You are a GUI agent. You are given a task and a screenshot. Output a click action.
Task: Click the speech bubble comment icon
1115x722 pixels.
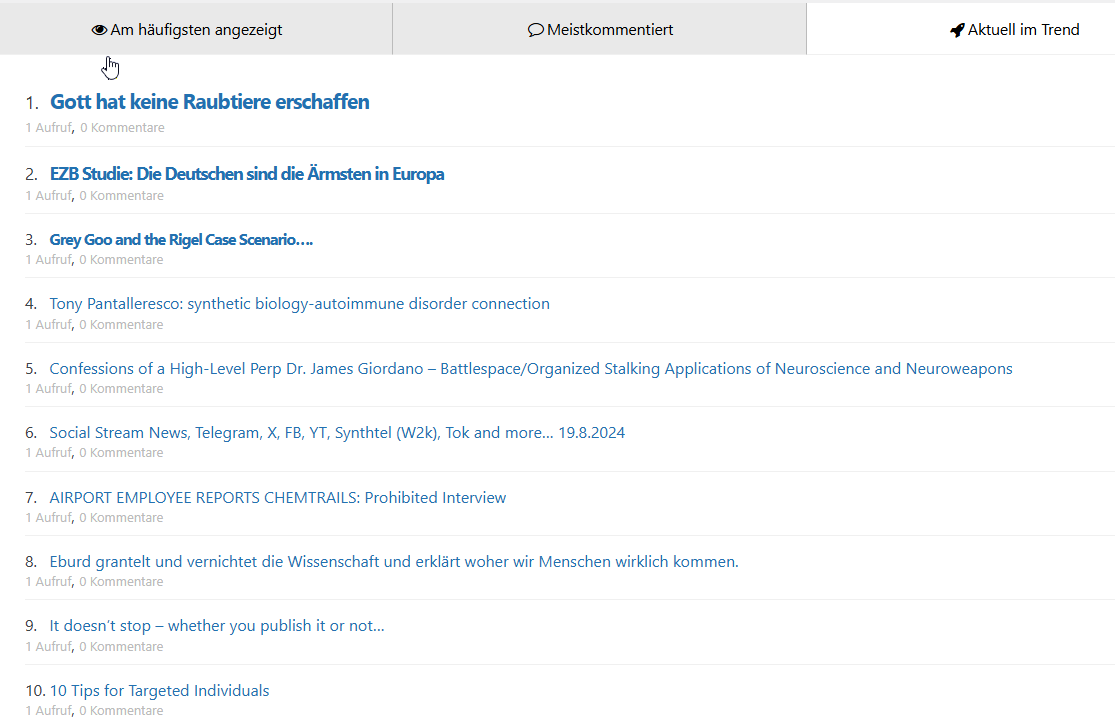[x=535, y=30]
